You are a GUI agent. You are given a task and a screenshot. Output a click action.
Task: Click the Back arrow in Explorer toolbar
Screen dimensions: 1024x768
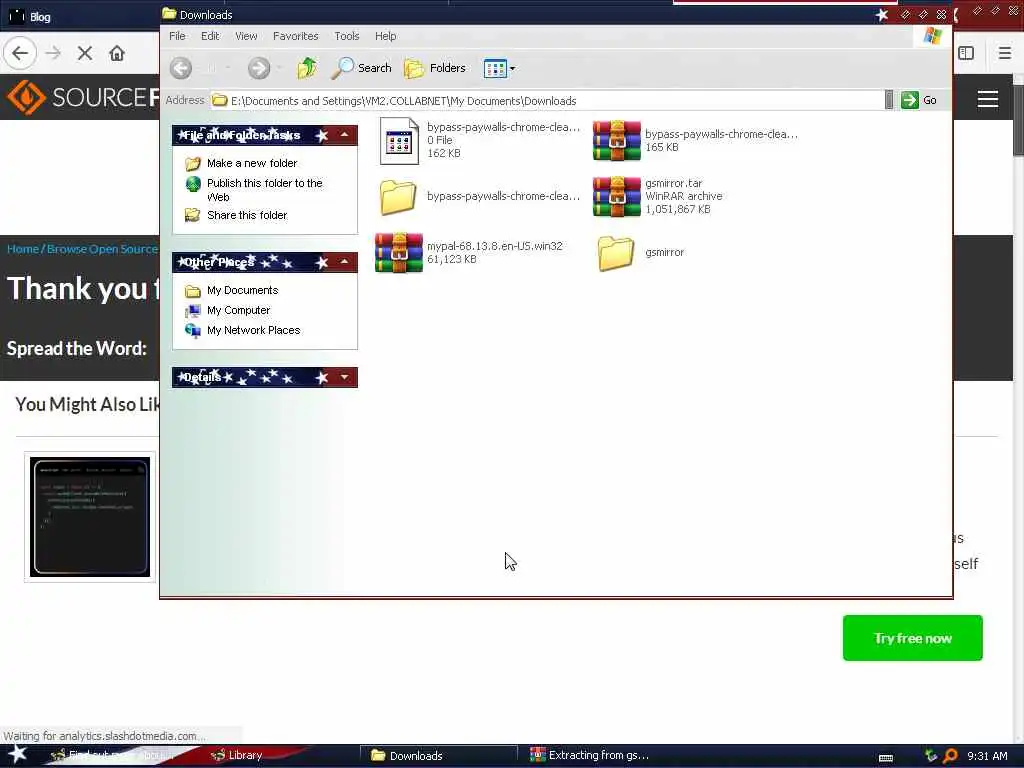click(x=181, y=68)
